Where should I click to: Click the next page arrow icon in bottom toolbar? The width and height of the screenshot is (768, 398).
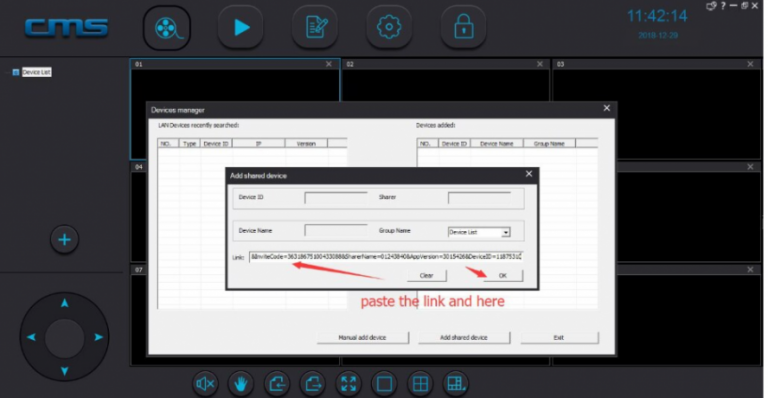click(312, 384)
